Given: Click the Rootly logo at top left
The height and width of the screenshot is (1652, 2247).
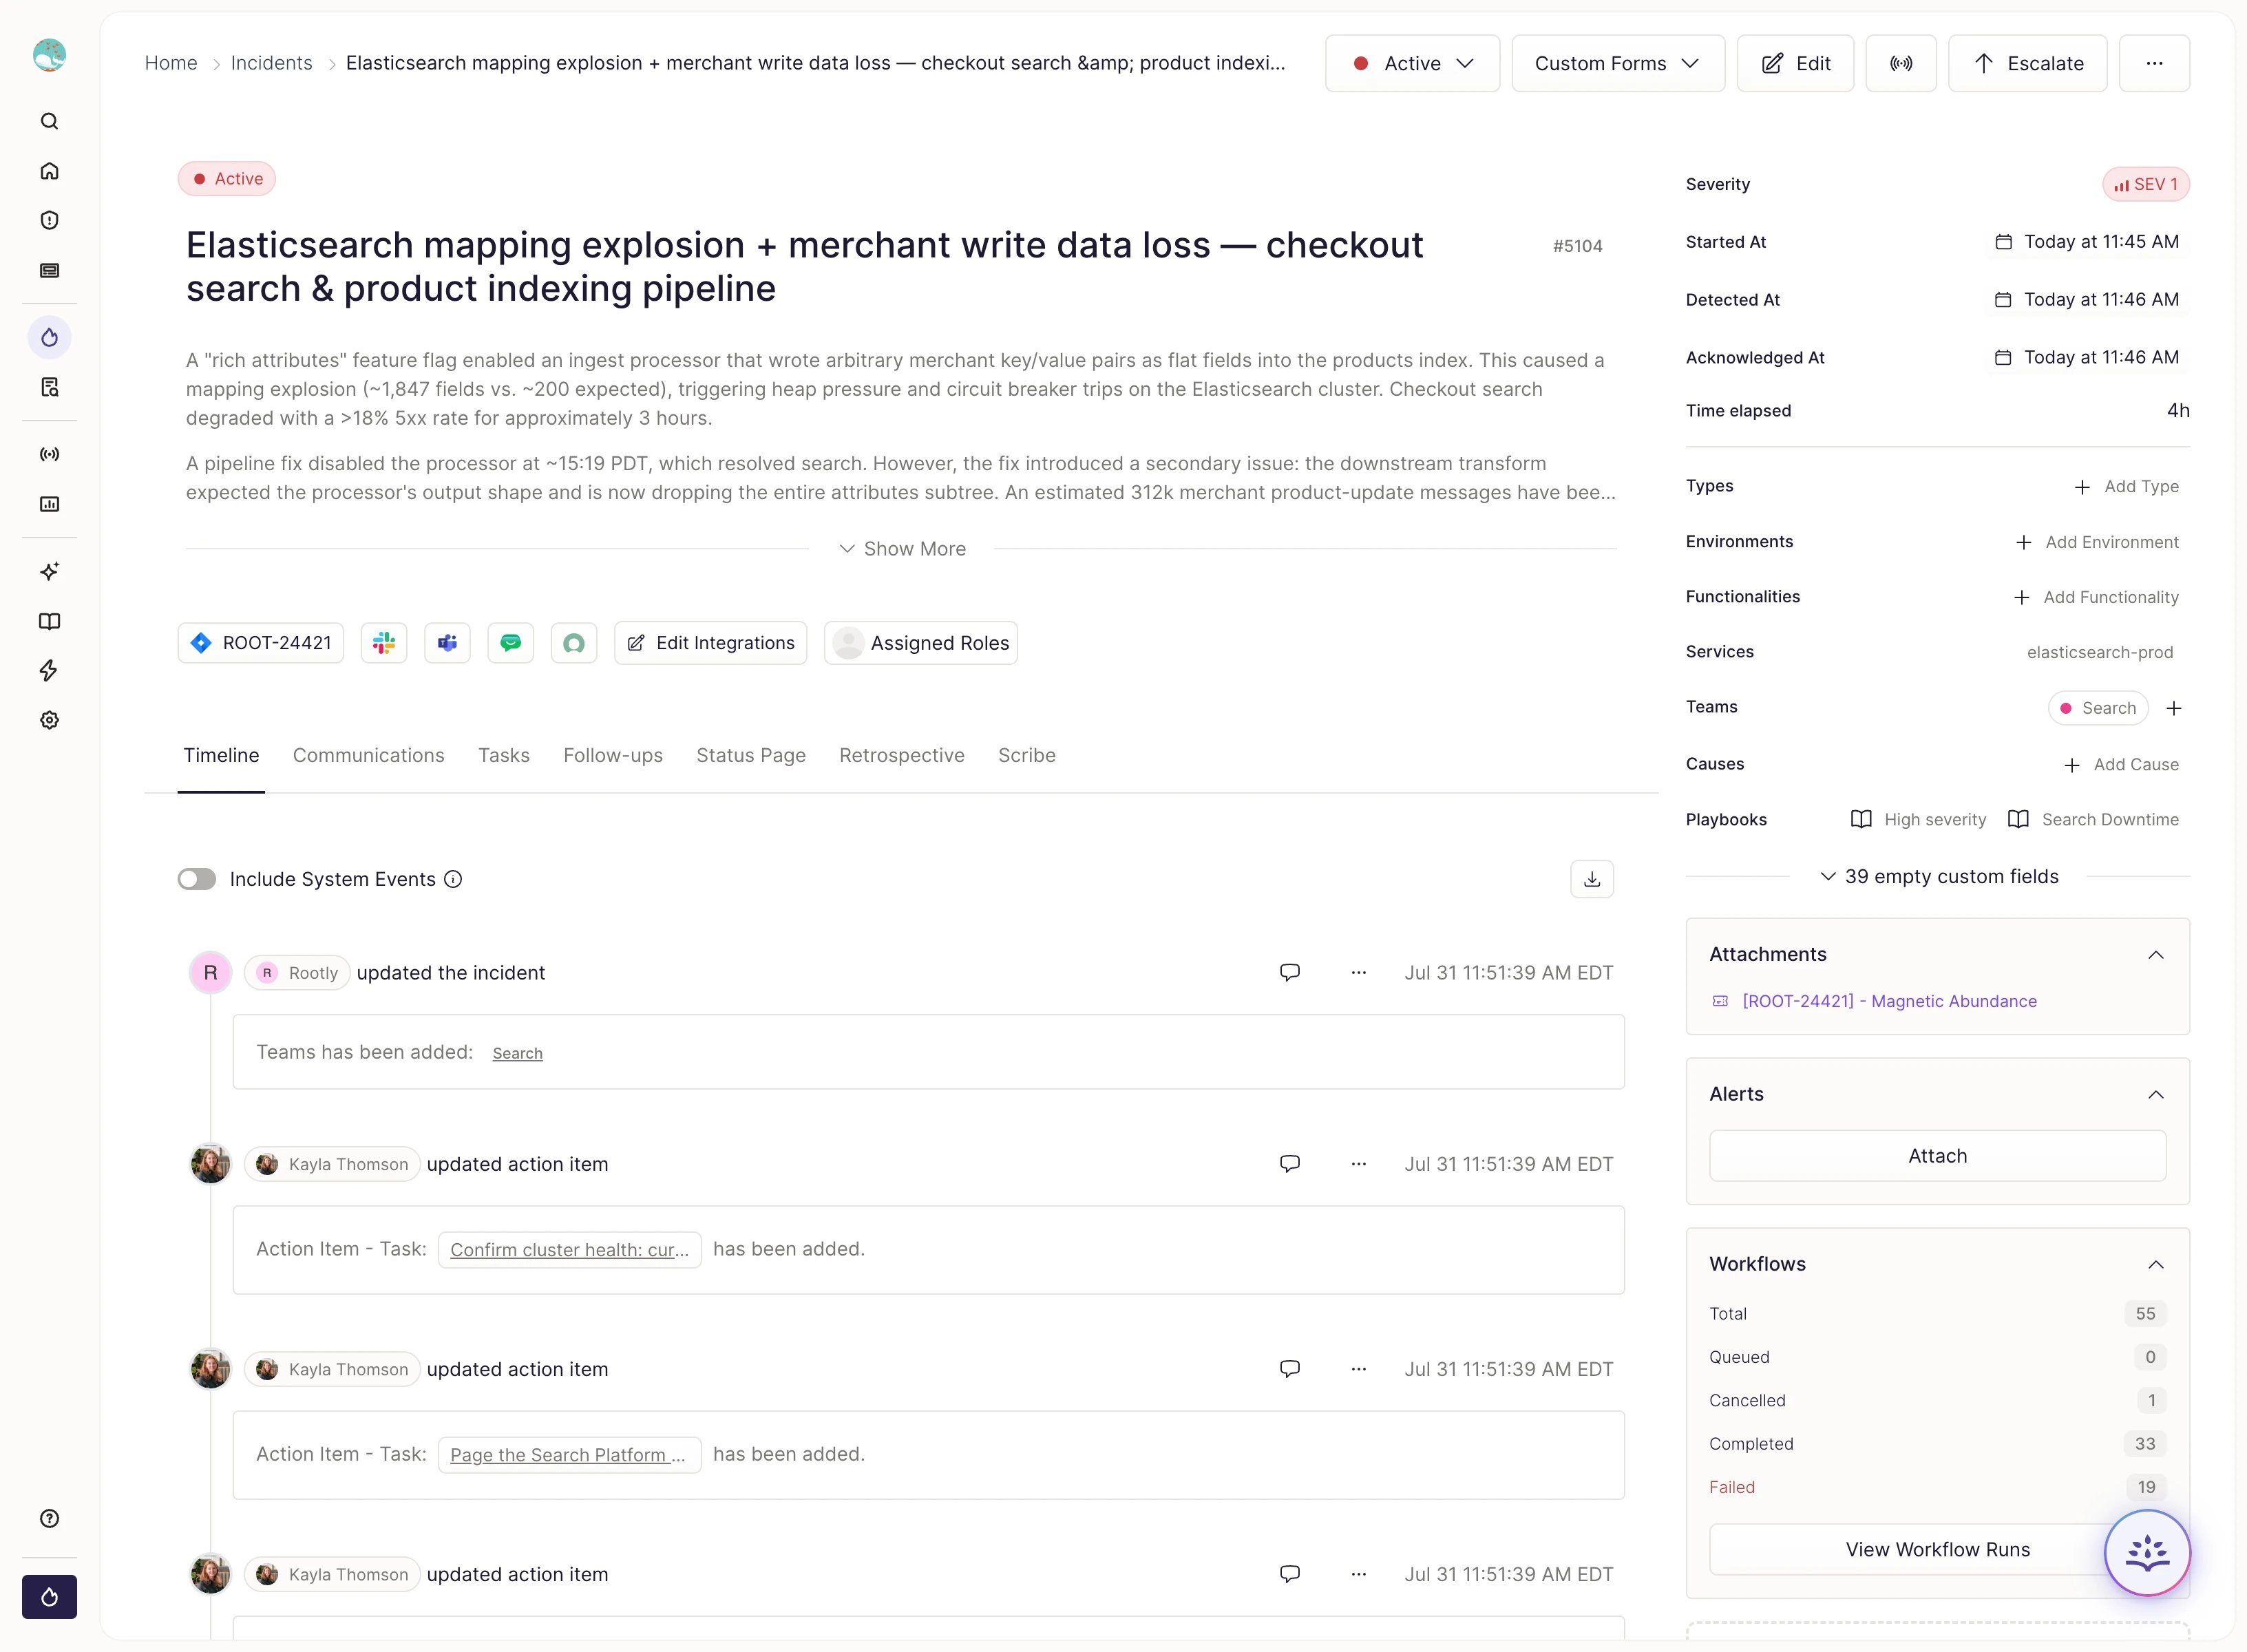Looking at the screenshot, I should pyautogui.click(x=49, y=55).
